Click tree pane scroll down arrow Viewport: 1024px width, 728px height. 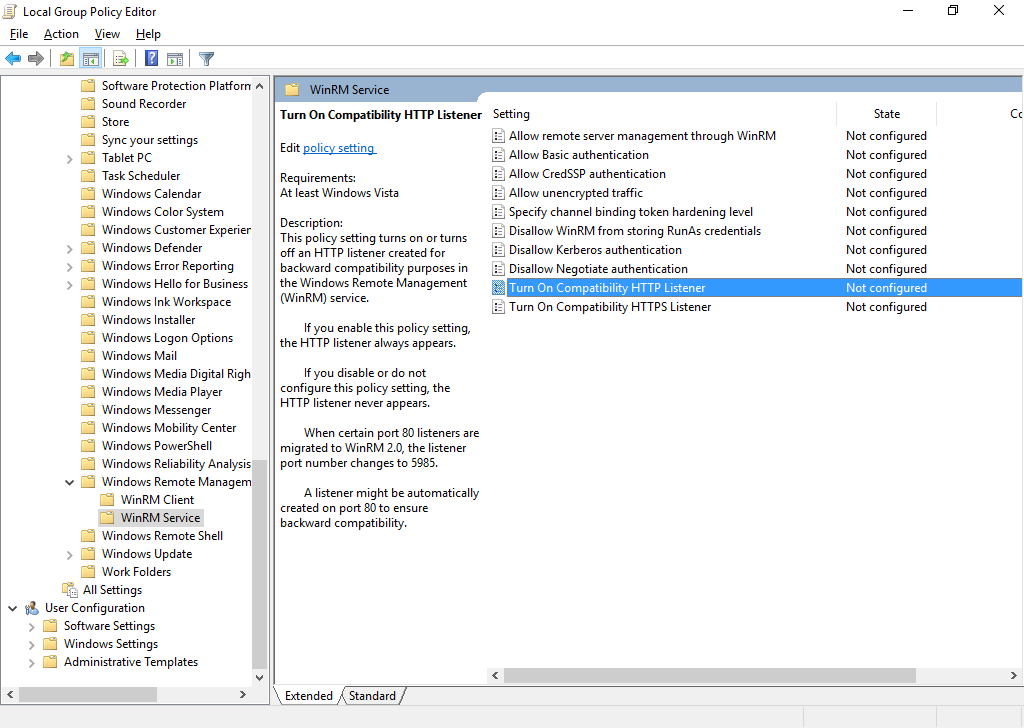259,677
